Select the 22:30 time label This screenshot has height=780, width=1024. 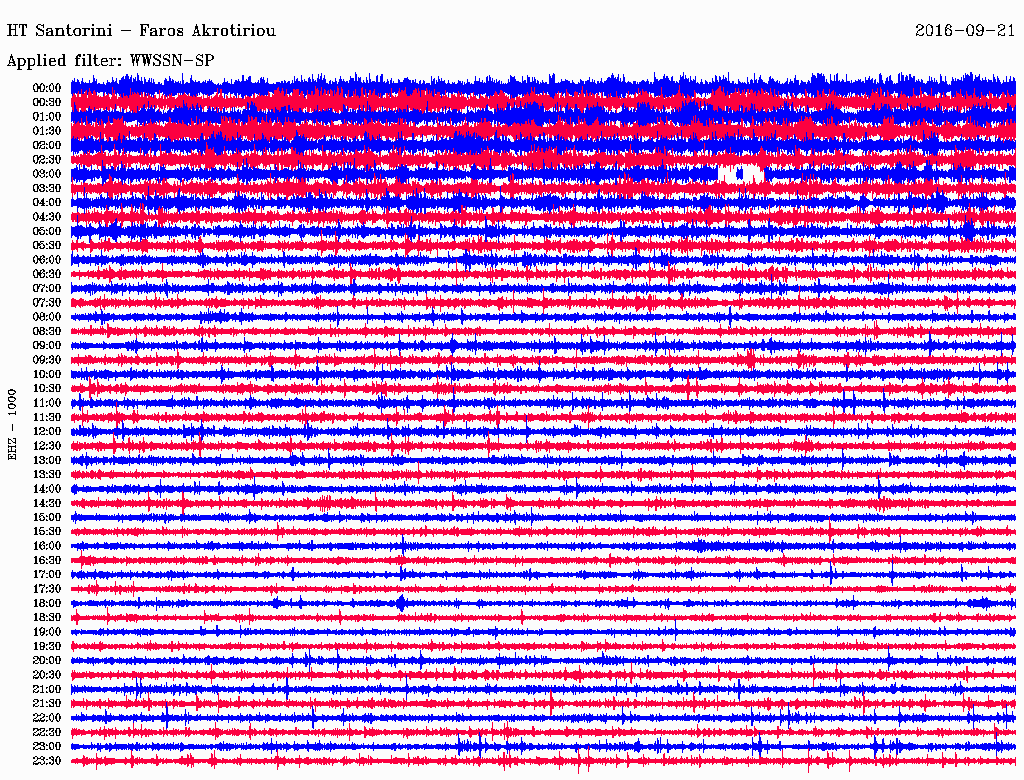tap(46, 732)
